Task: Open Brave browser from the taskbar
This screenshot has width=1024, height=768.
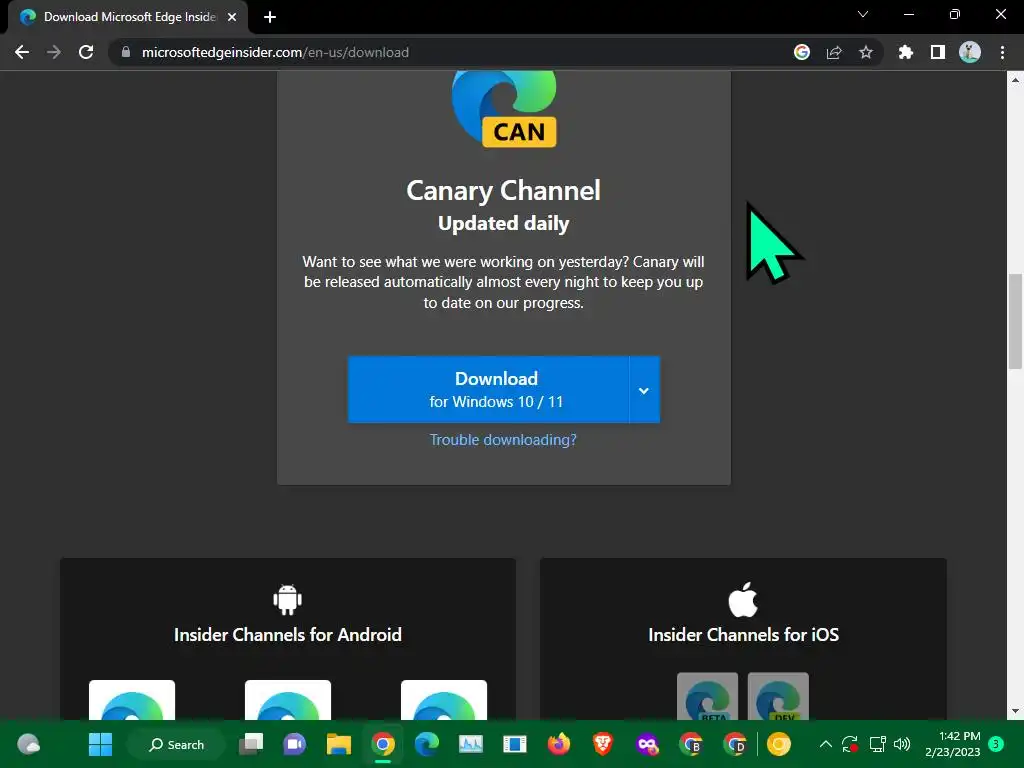Action: [x=602, y=744]
